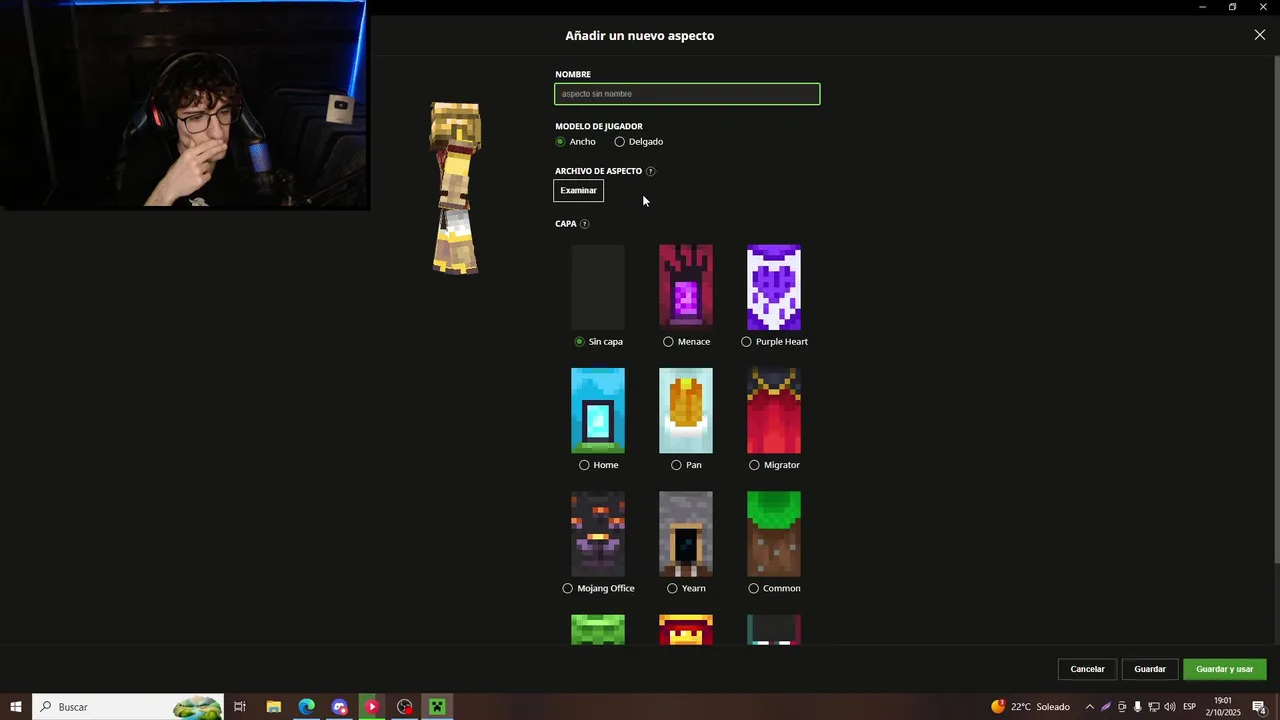Open File Explorer from taskbar

[273, 707]
